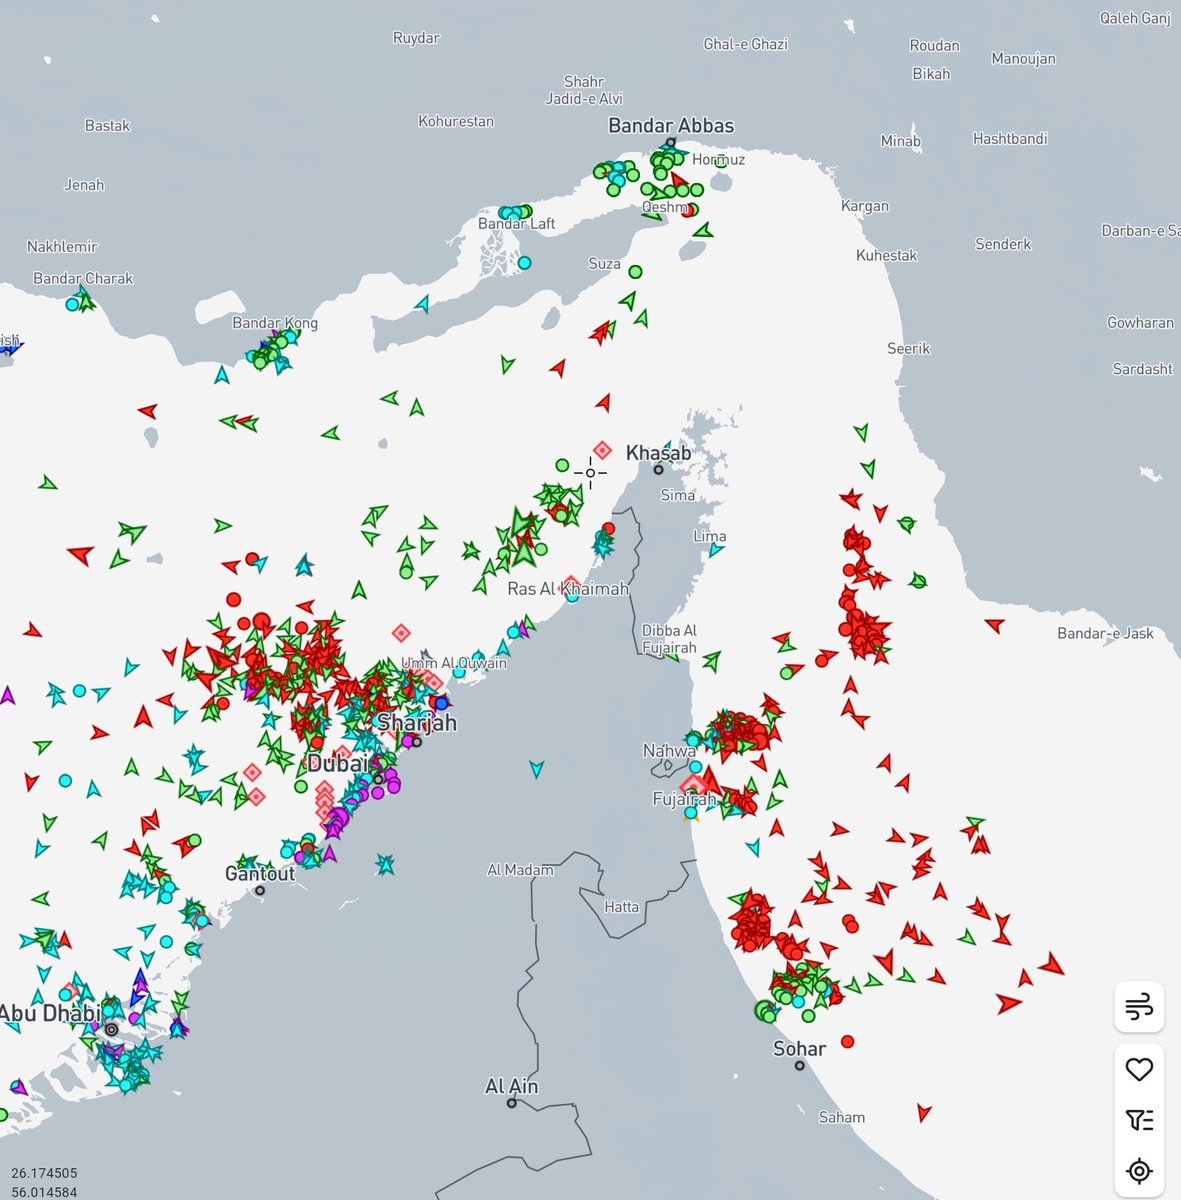Click the Gowharan map label
The height and width of the screenshot is (1200, 1181).
1140,322
